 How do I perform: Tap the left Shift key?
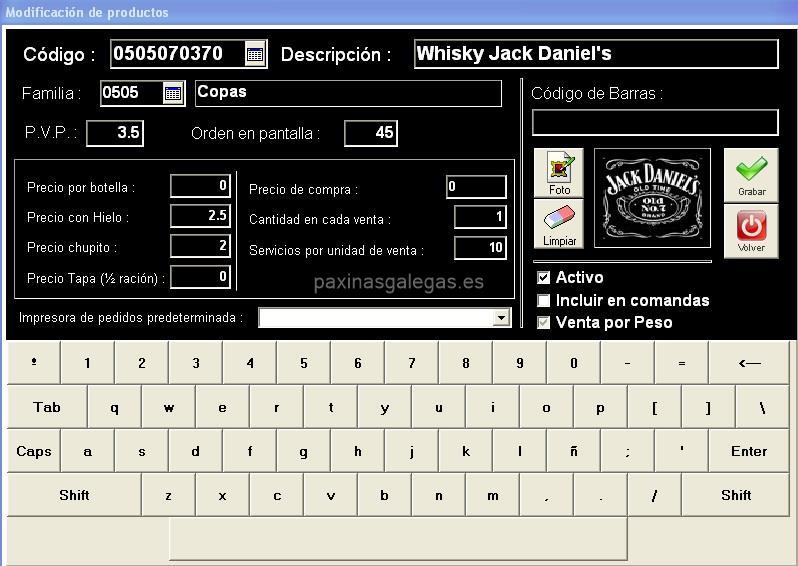coord(74,495)
